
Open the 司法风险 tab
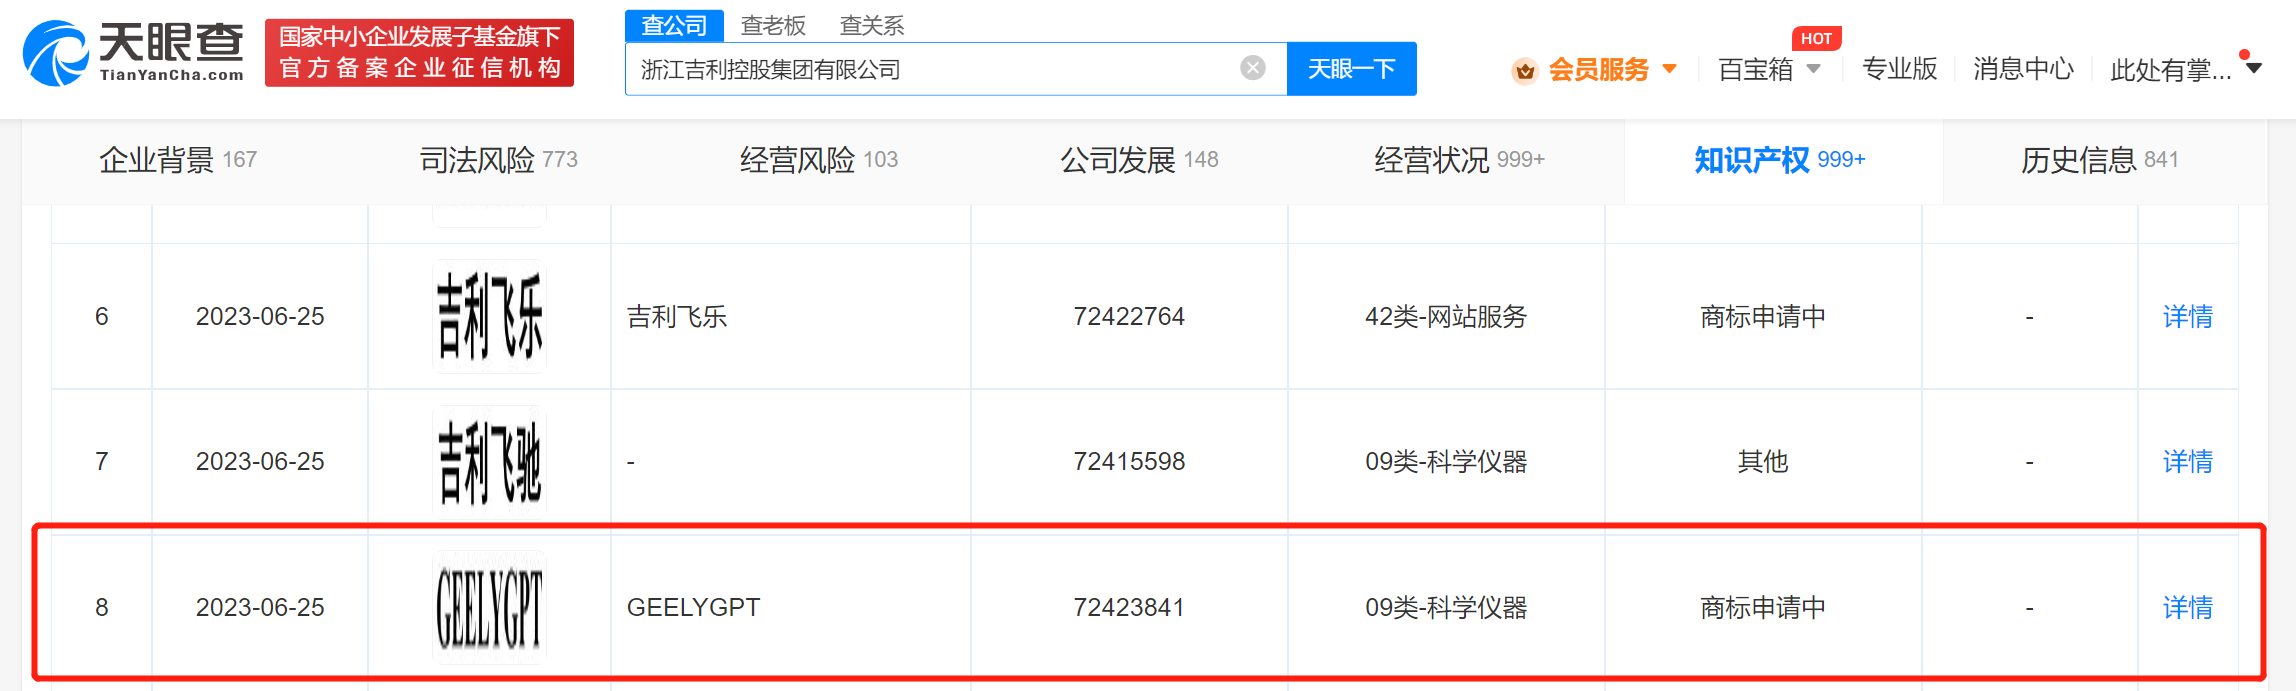point(498,160)
